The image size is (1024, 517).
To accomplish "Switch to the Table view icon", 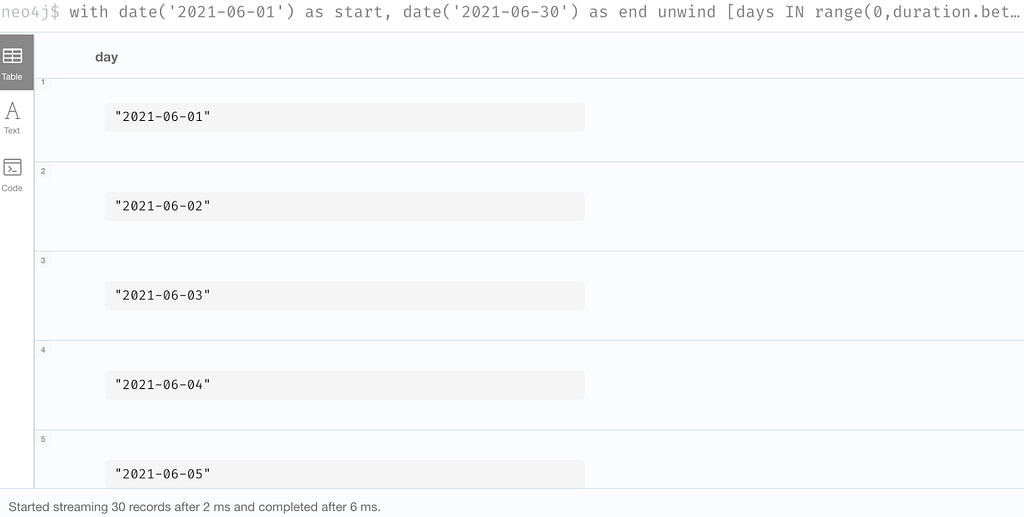I will point(12,56).
